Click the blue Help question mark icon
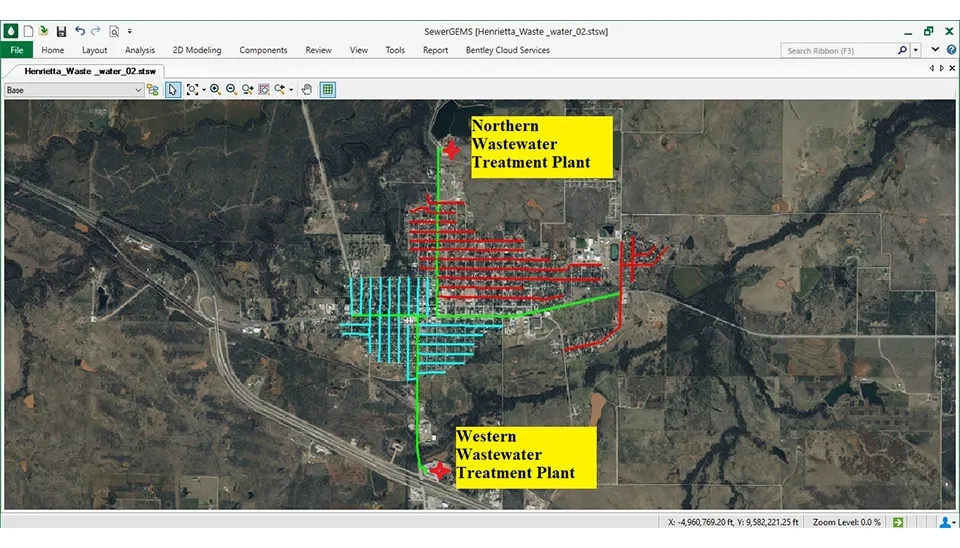Image resolution: width=960 pixels, height=548 pixels. (950, 50)
